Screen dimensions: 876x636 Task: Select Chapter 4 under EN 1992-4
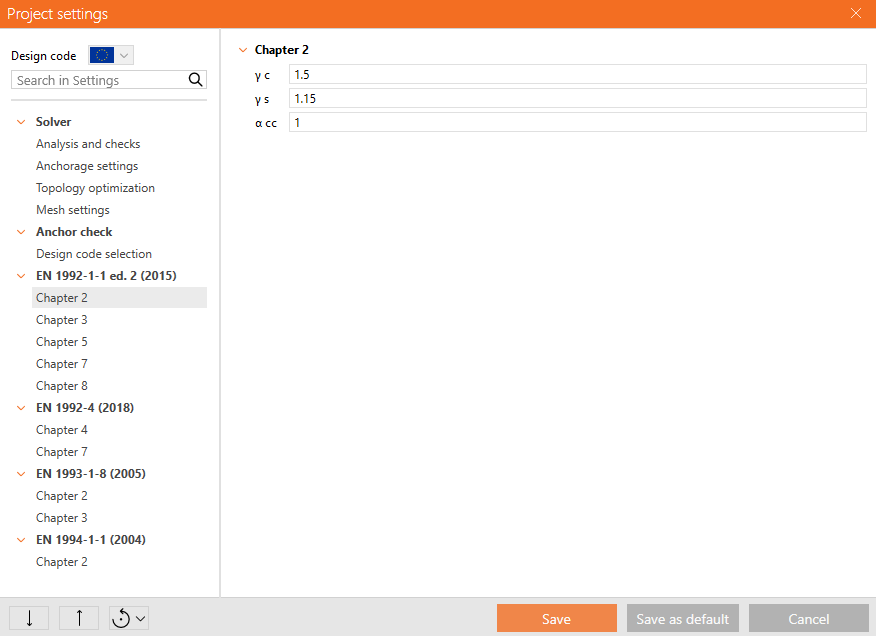click(x=62, y=430)
